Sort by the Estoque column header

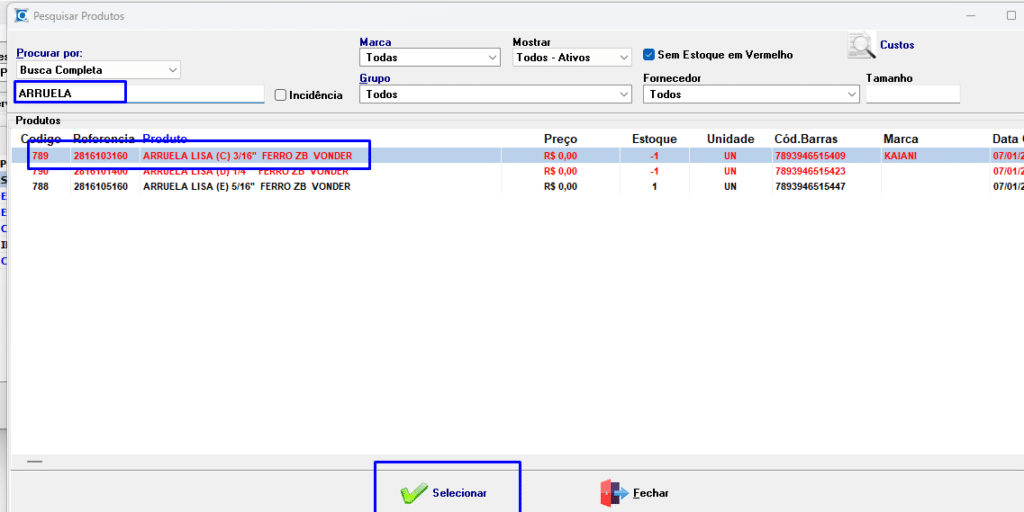(654, 139)
